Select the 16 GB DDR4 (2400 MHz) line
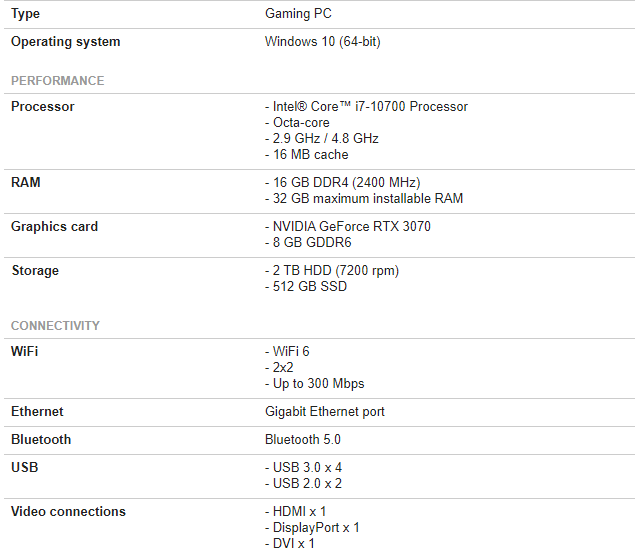 (x=343, y=182)
